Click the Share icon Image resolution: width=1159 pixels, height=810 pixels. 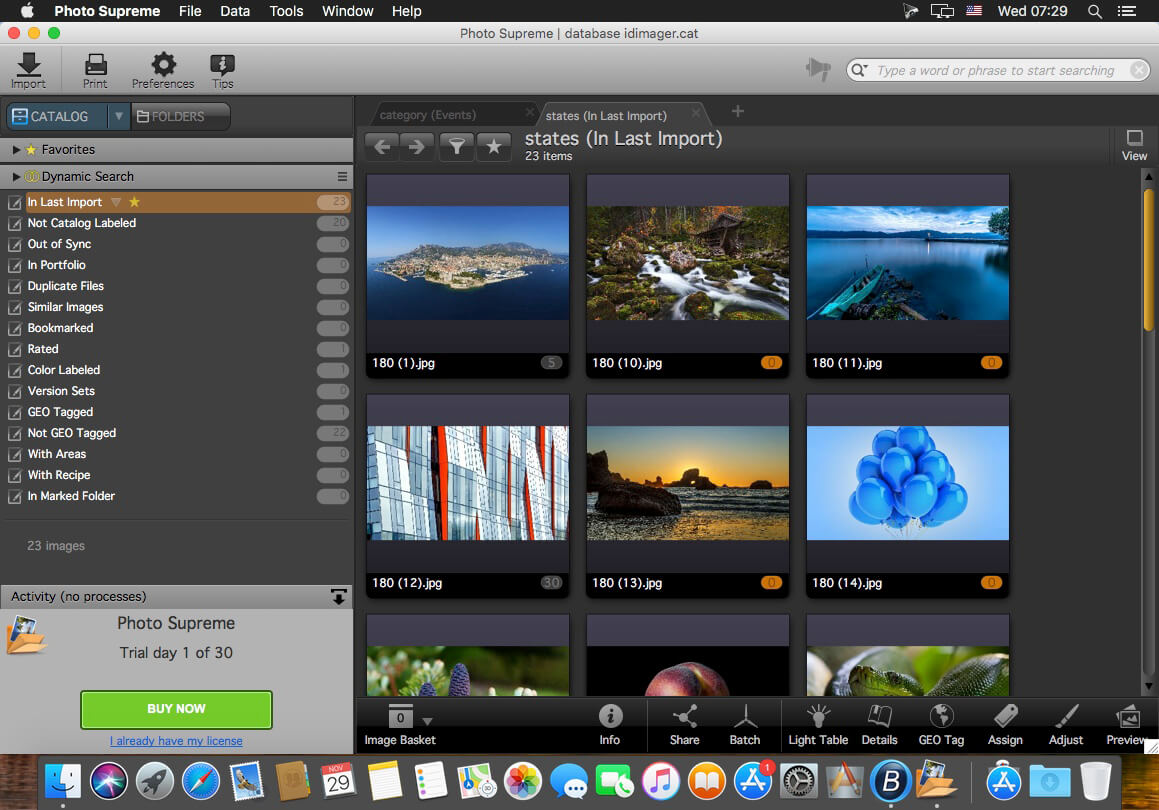[x=684, y=725]
